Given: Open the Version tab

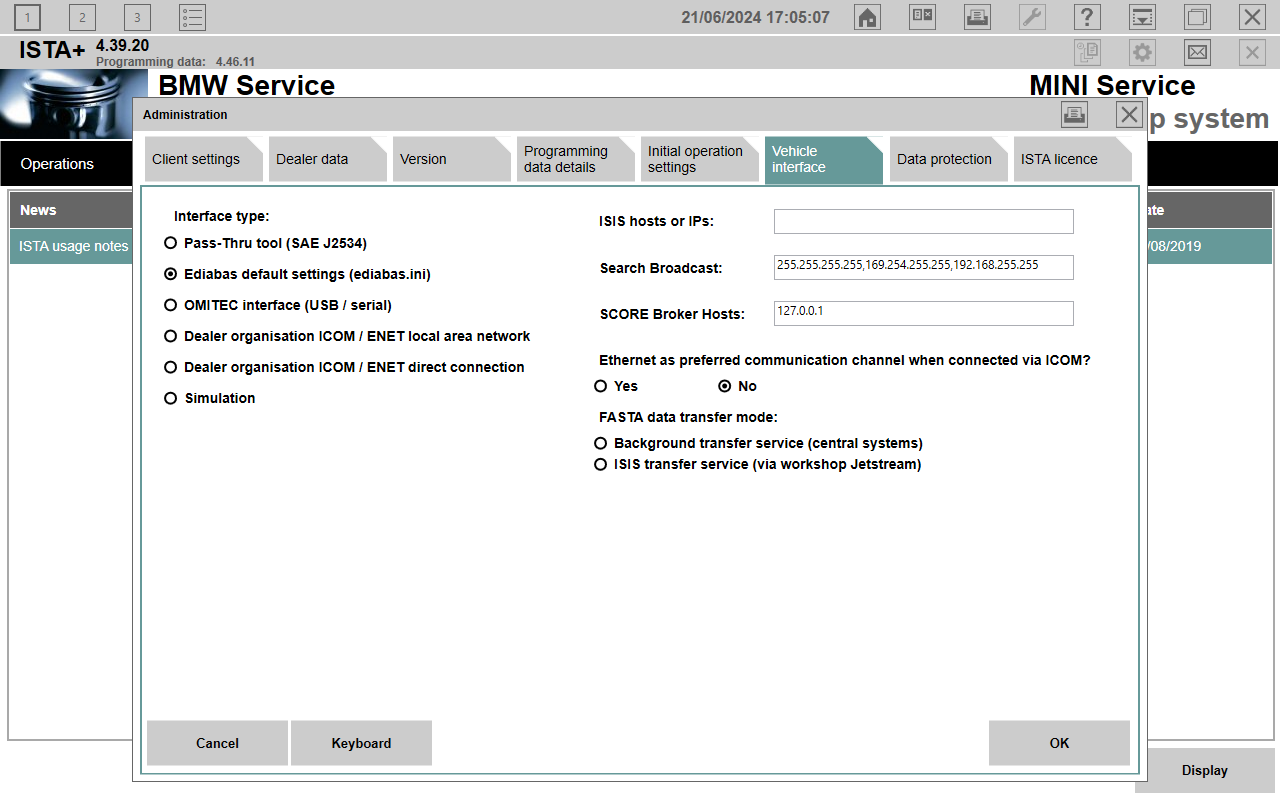Looking at the screenshot, I should click(x=452, y=159).
